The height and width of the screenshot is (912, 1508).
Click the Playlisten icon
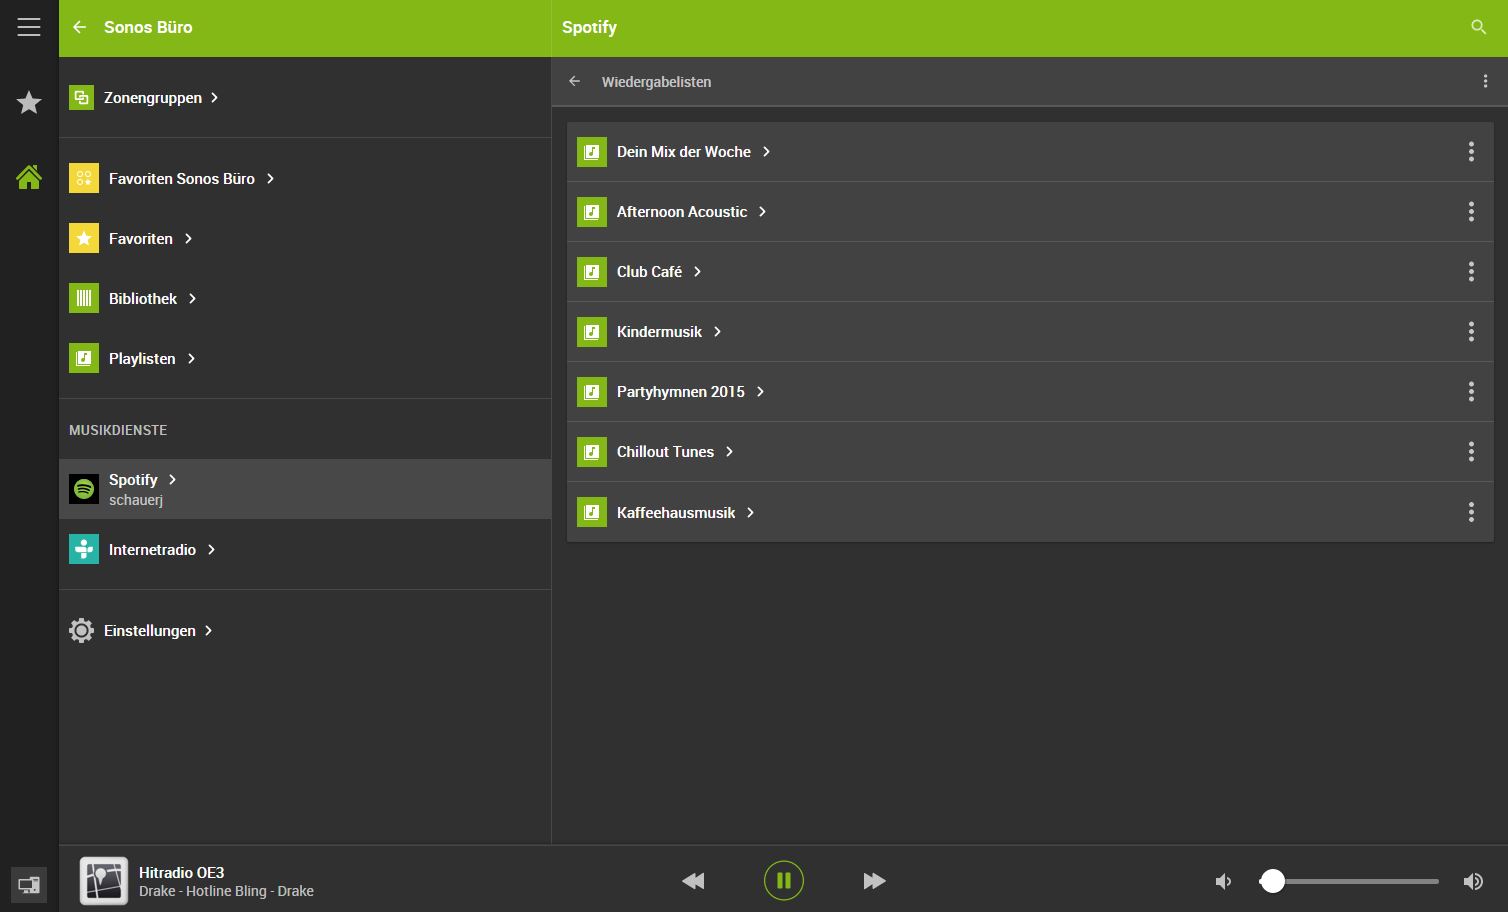tap(84, 358)
